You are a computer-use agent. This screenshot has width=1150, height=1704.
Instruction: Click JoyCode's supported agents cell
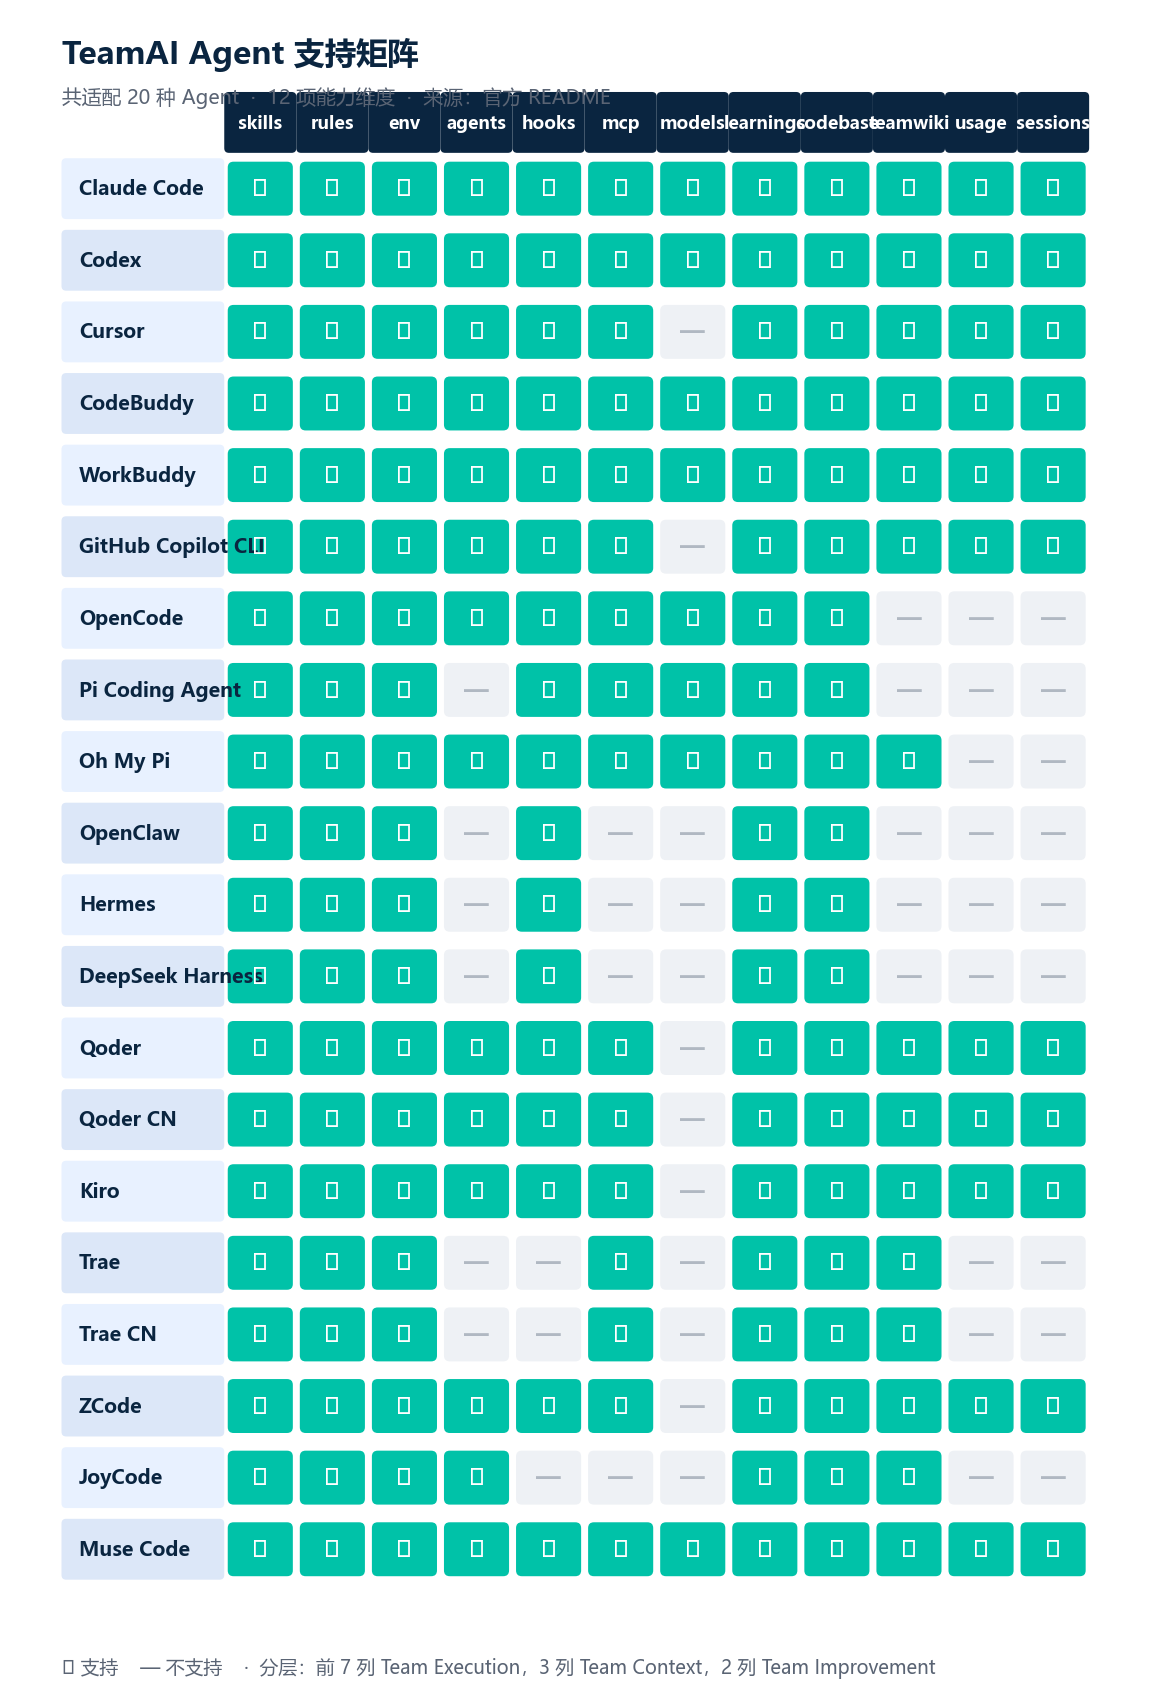click(477, 1477)
